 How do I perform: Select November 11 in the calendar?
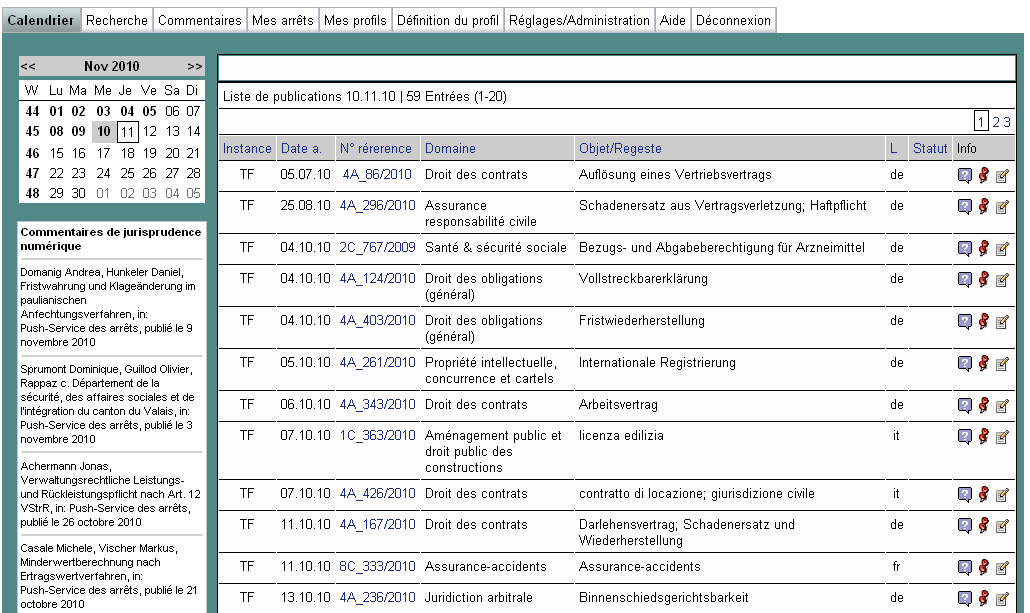[x=127, y=131]
